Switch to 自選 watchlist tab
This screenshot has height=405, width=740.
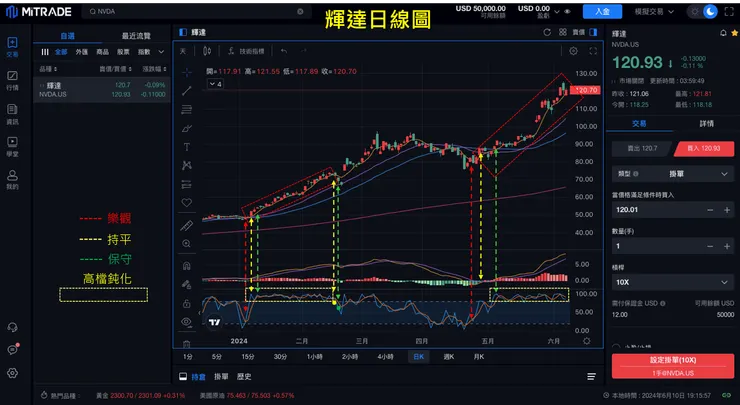point(67,36)
